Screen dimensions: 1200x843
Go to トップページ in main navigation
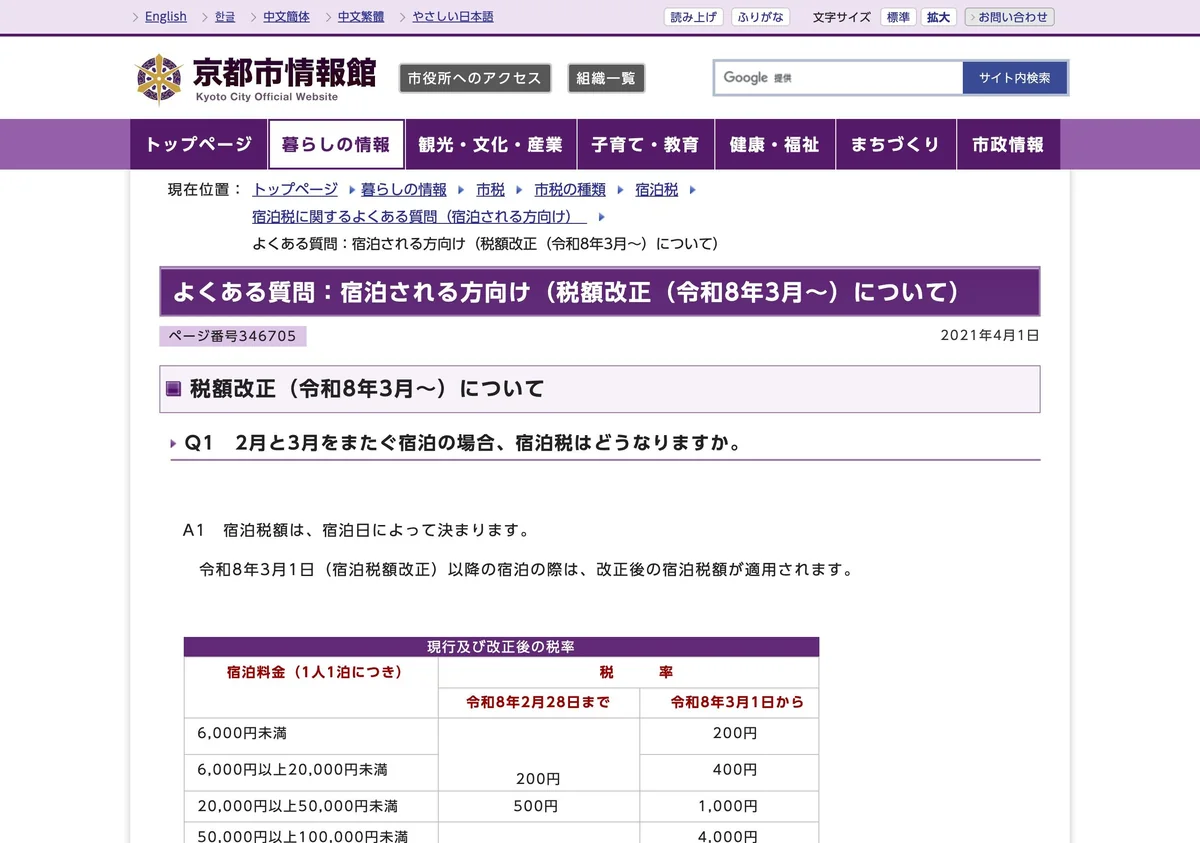coord(199,145)
